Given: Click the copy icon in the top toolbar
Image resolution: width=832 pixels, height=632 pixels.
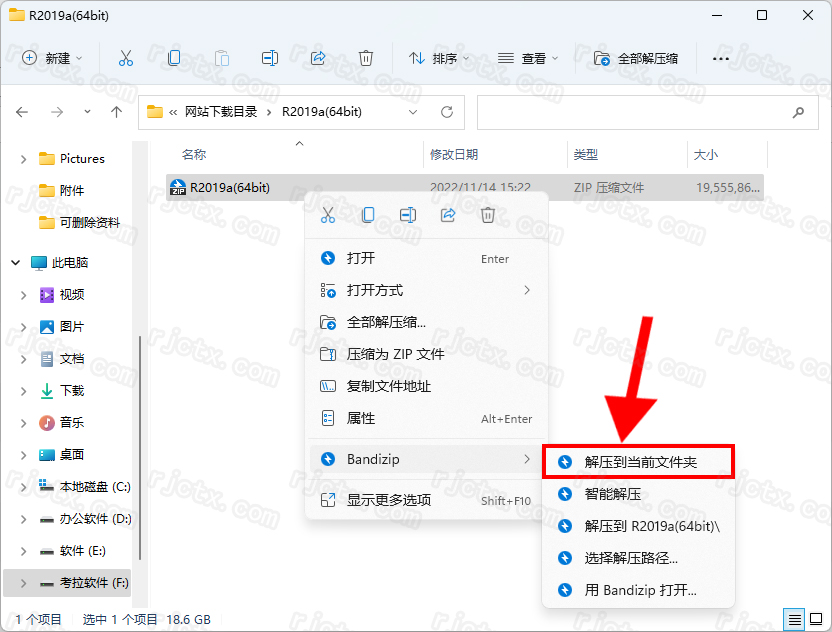Looking at the screenshot, I should [x=174, y=58].
